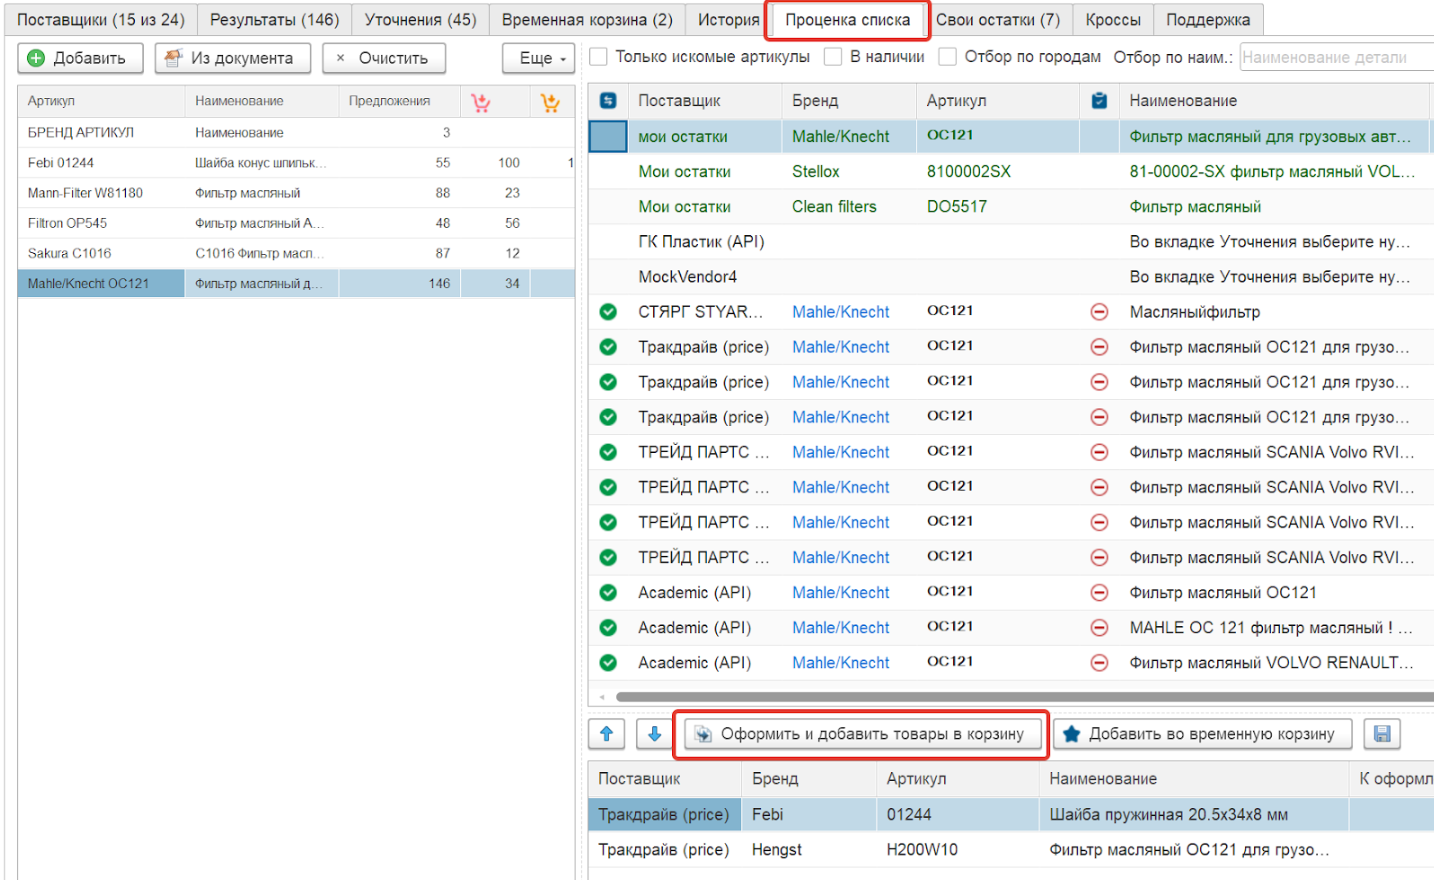Click green checkmark on first Academic (API) row
This screenshot has height=880, width=1434.
tap(608, 592)
